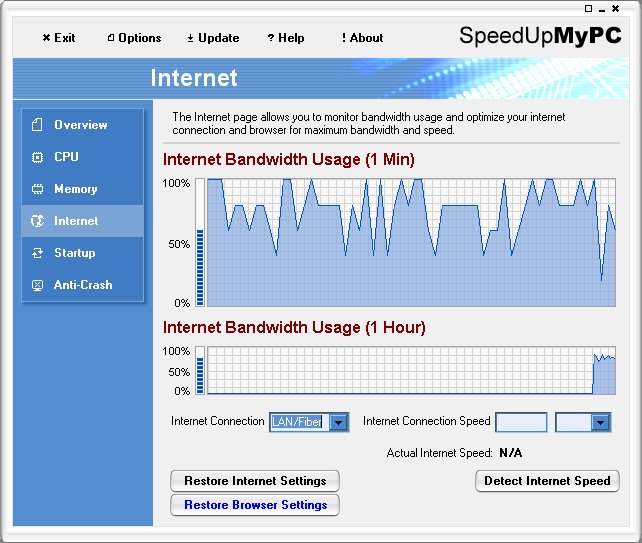Choose the Update menu item
Image resolution: width=642 pixels, height=543 pixels.
coord(213,38)
